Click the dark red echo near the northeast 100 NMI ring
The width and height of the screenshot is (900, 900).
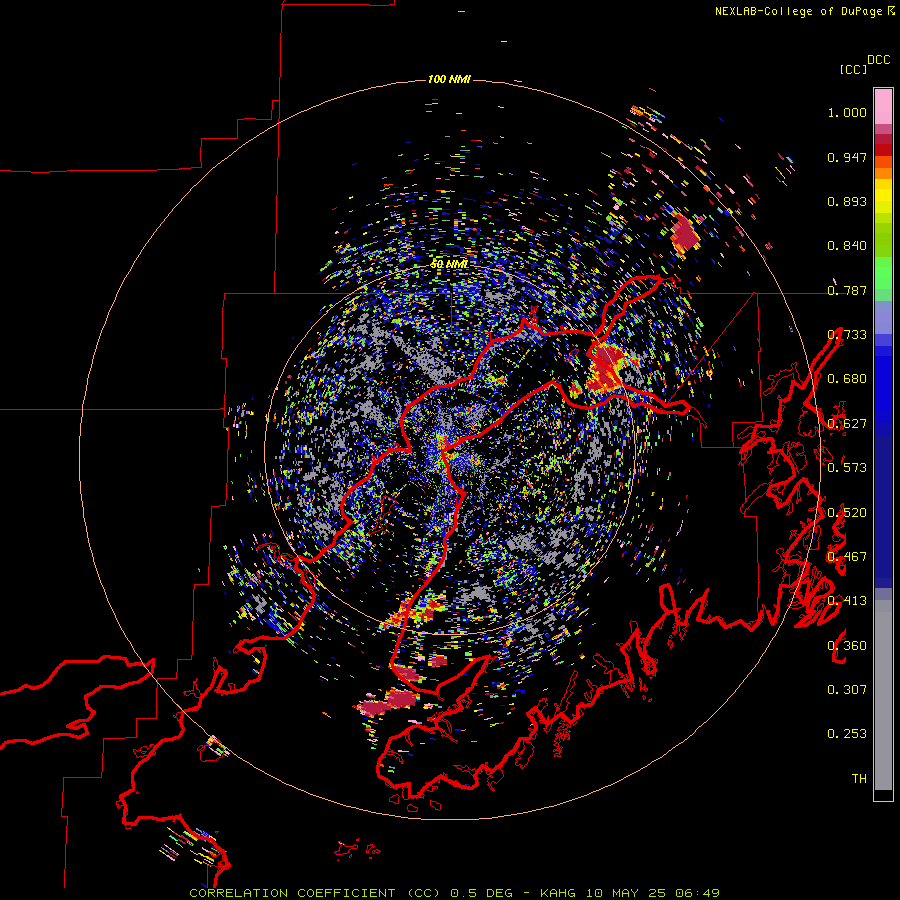coord(686,234)
